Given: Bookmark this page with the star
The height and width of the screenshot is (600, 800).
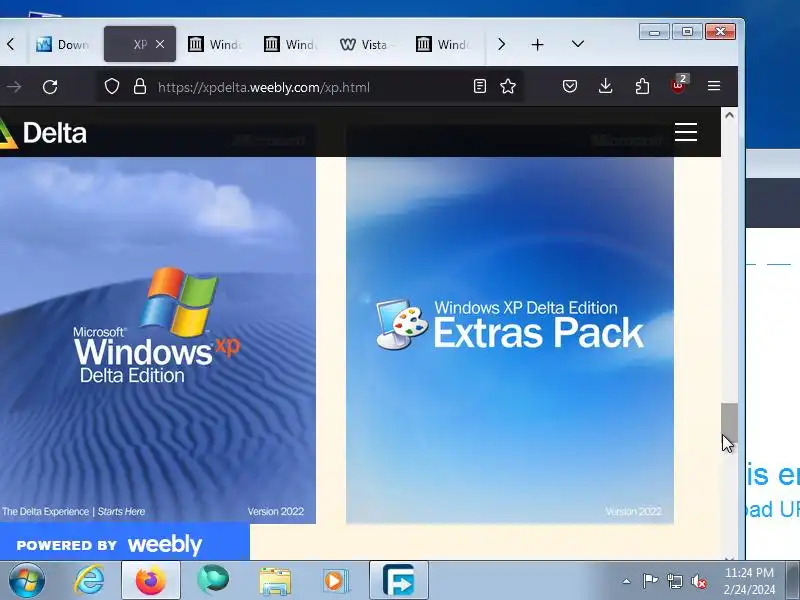Looking at the screenshot, I should click(x=508, y=86).
